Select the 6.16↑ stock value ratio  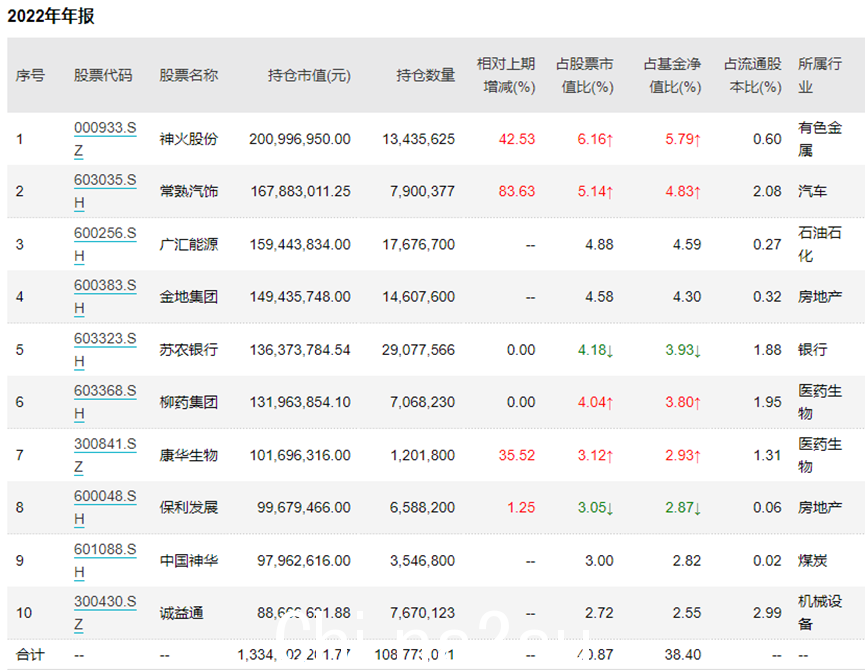click(595, 139)
